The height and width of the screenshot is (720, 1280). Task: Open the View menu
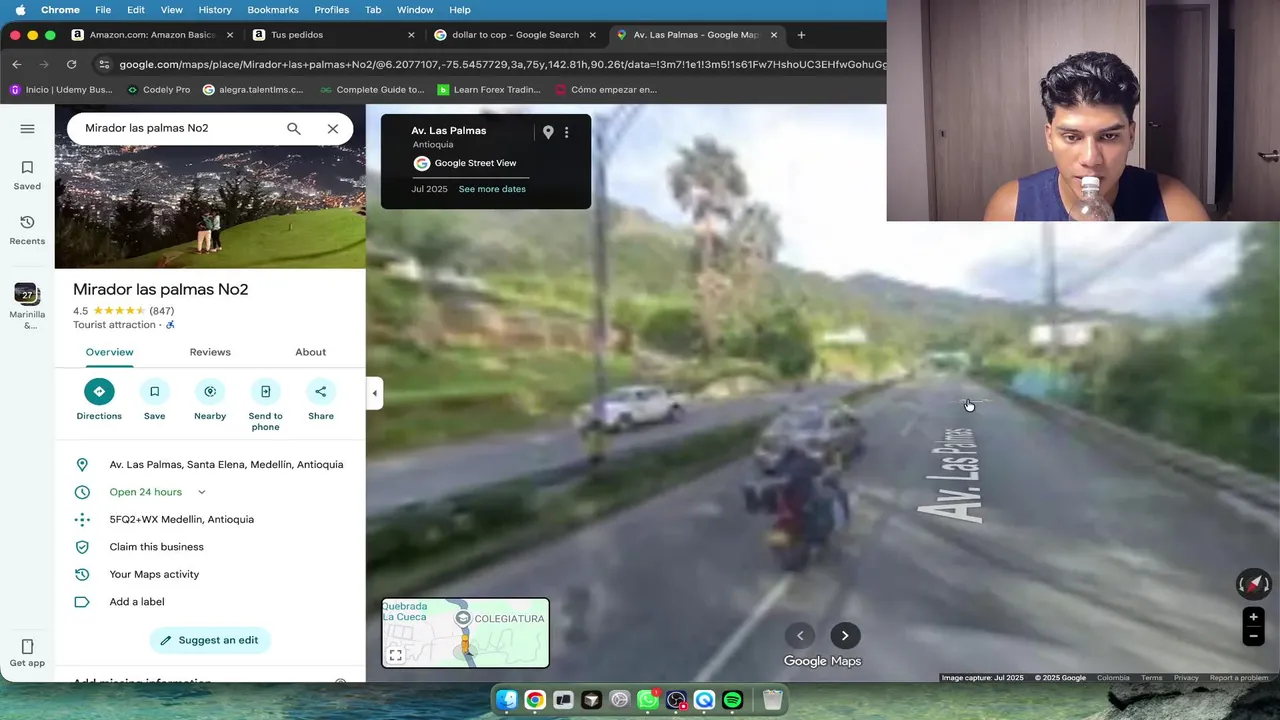(x=172, y=10)
